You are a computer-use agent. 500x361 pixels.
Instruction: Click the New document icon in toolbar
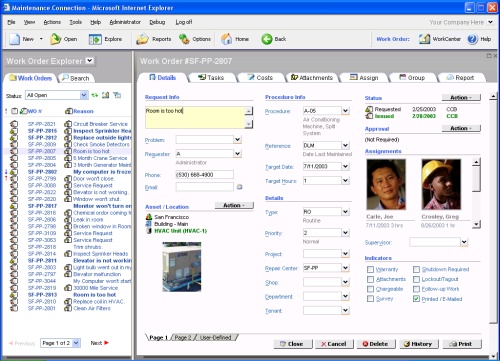coord(15,39)
